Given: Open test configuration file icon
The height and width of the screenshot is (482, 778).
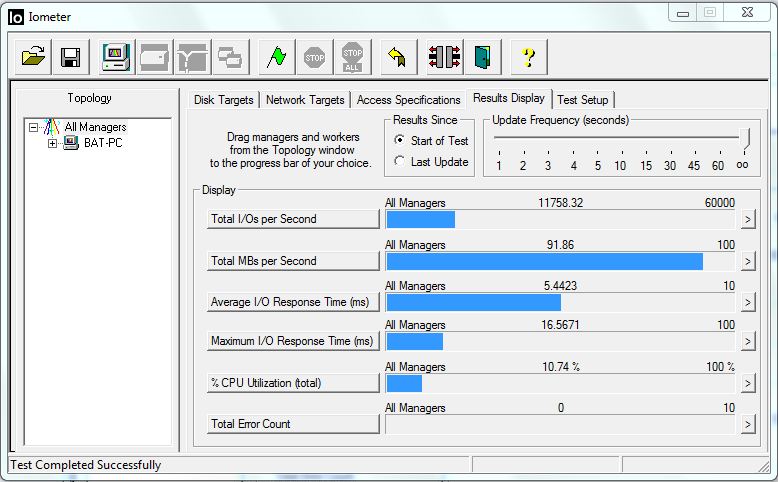Looking at the screenshot, I should (x=33, y=57).
